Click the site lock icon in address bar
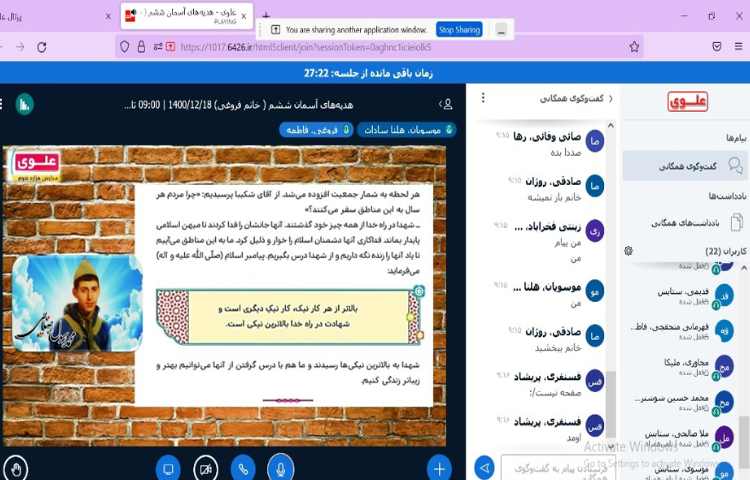 tap(141, 47)
